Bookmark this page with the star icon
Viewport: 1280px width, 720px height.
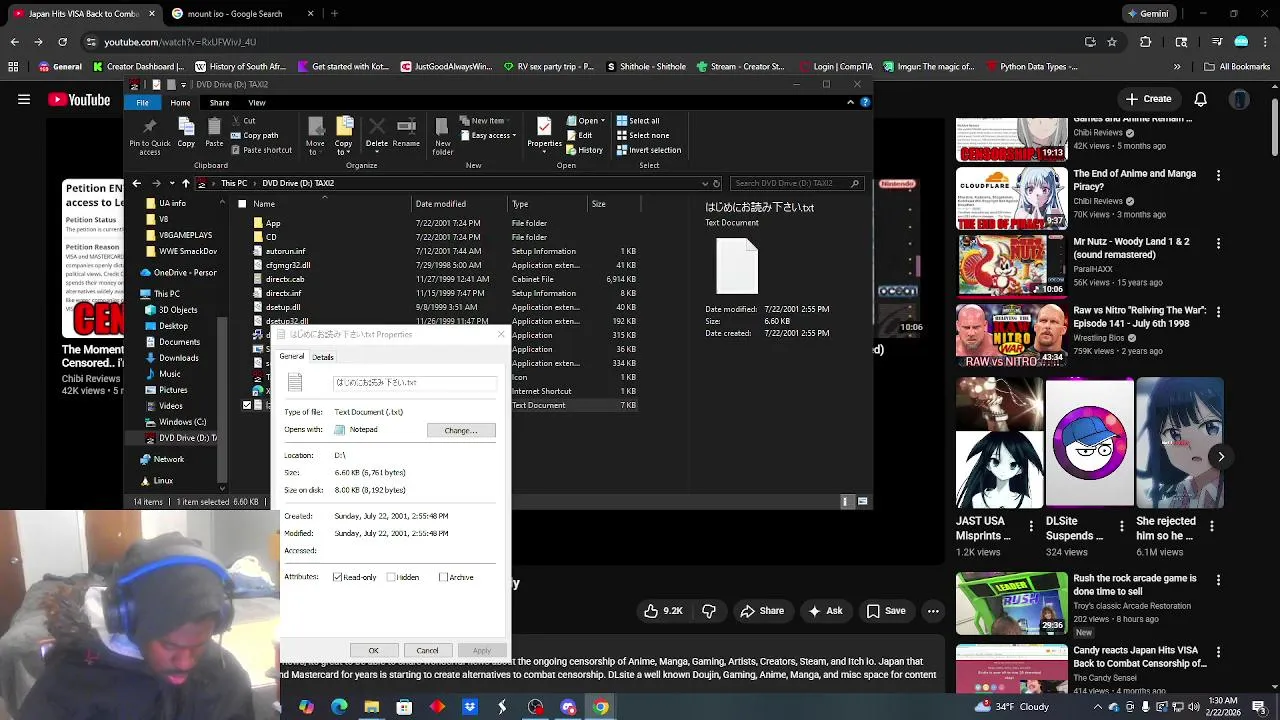[x=1112, y=42]
